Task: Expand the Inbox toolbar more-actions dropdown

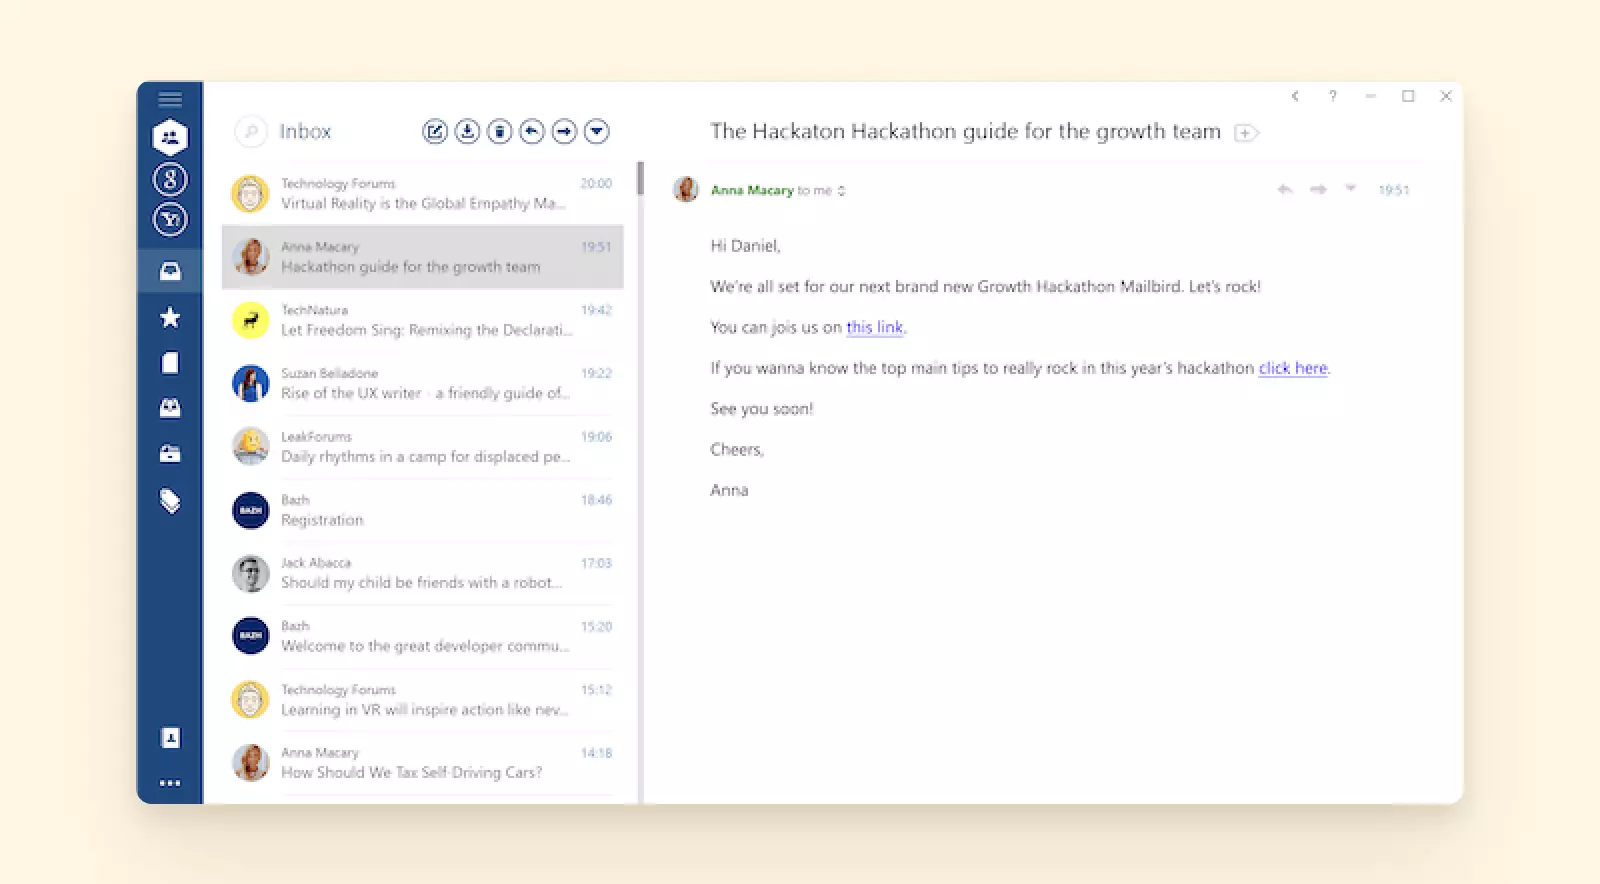Action: (597, 131)
